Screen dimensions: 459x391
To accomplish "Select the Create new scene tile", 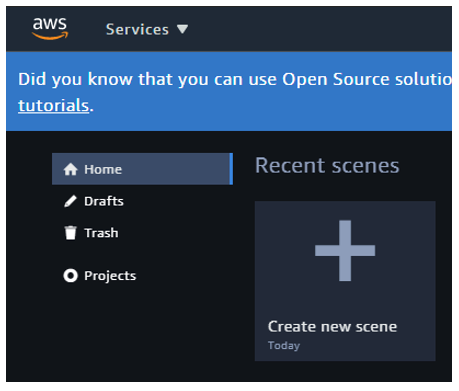I will [345, 281].
